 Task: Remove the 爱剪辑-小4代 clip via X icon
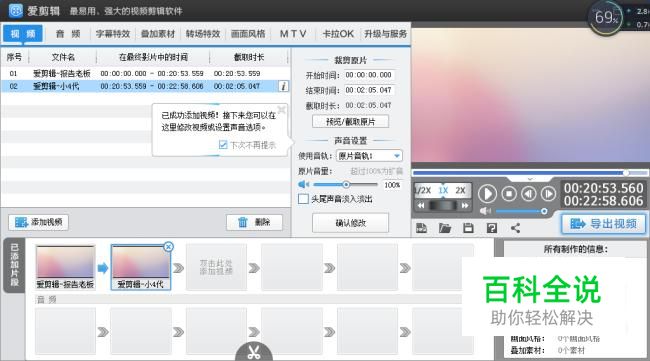click(168, 247)
